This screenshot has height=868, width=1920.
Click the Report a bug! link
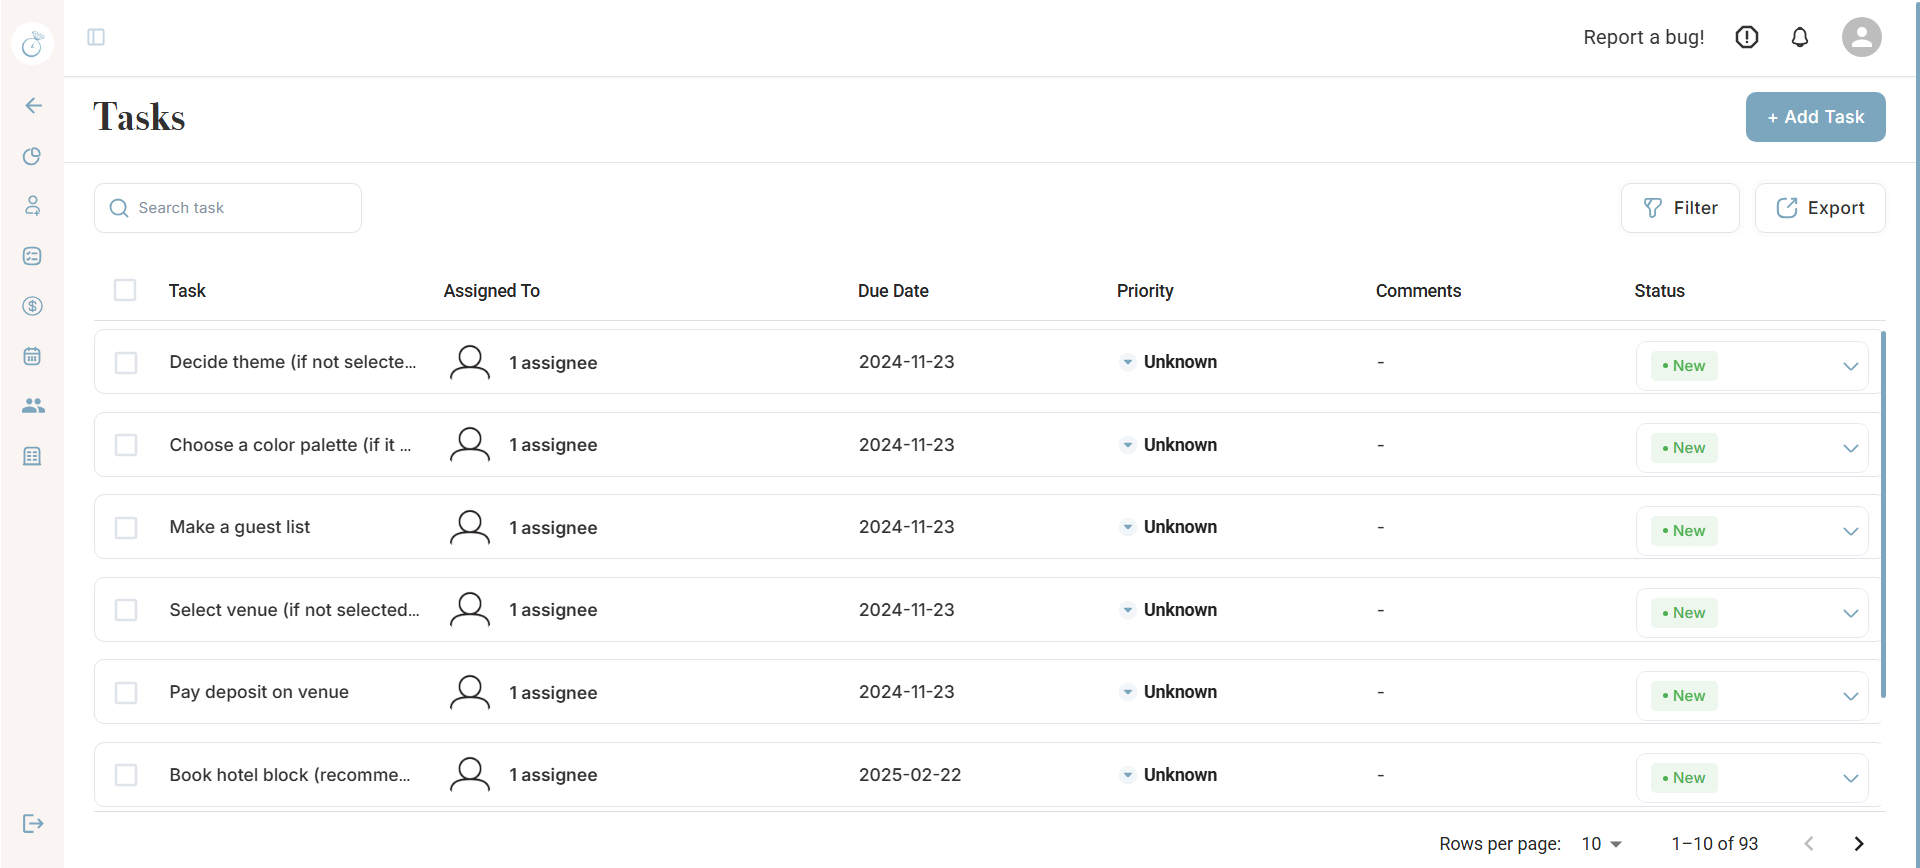point(1644,37)
